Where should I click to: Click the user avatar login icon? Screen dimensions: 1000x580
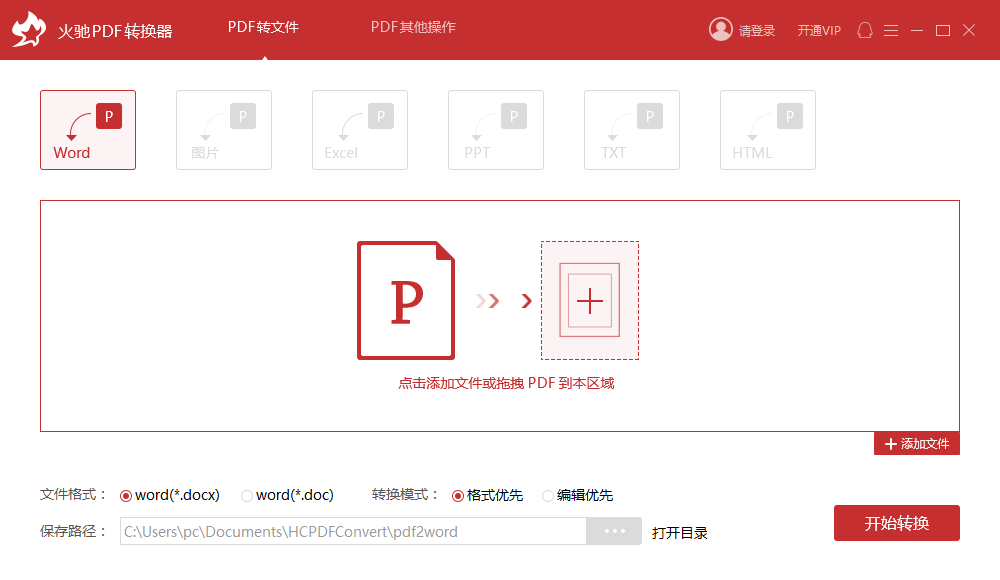[721, 29]
